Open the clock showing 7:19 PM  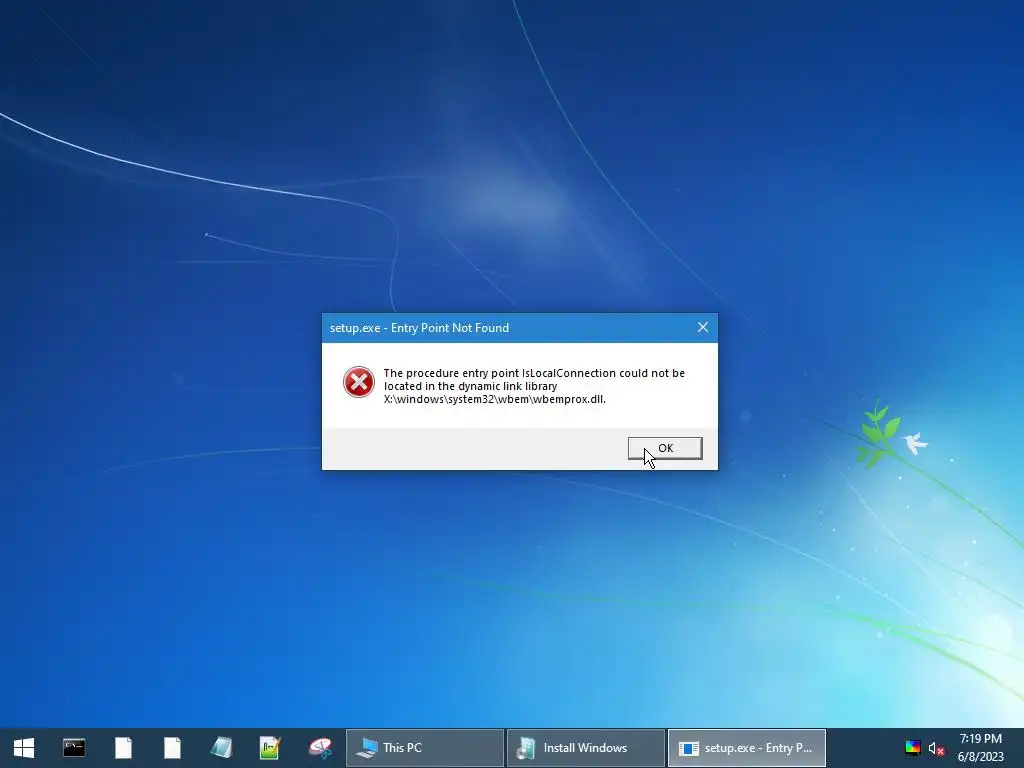(x=980, y=748)
